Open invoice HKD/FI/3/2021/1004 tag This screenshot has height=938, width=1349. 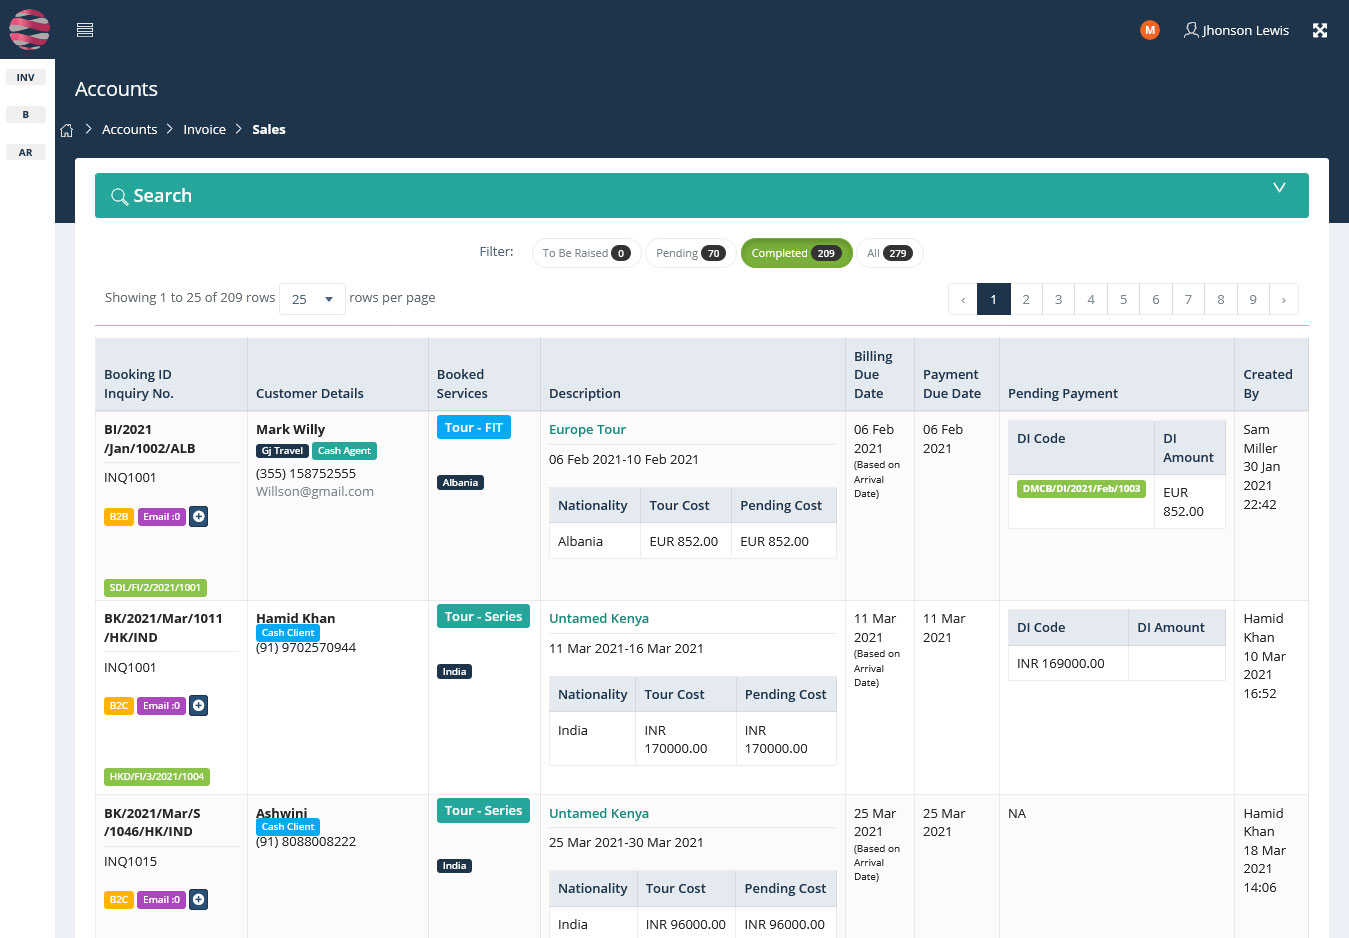tap(157, 777)
